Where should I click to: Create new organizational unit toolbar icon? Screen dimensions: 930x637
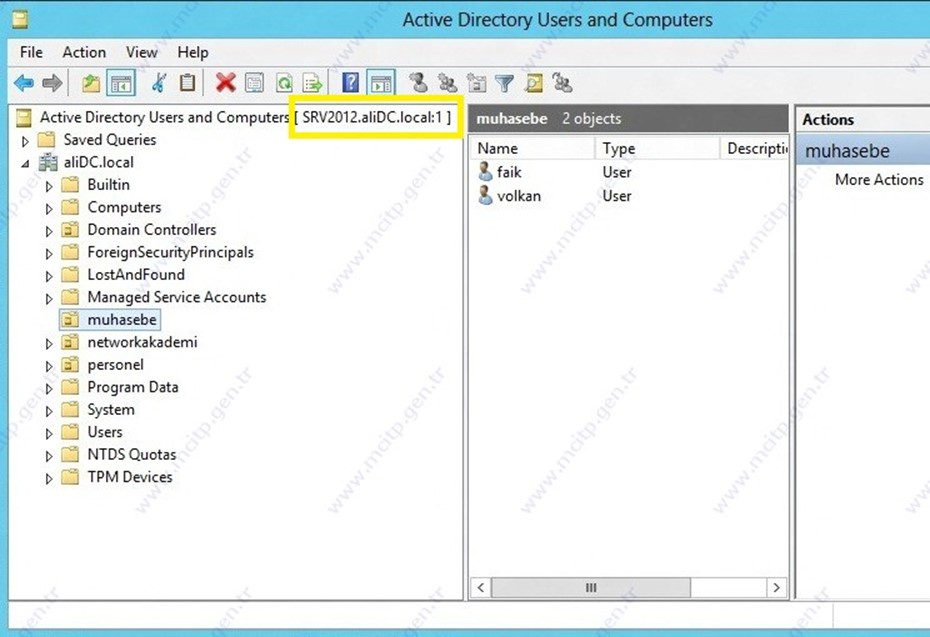[476, 83]
